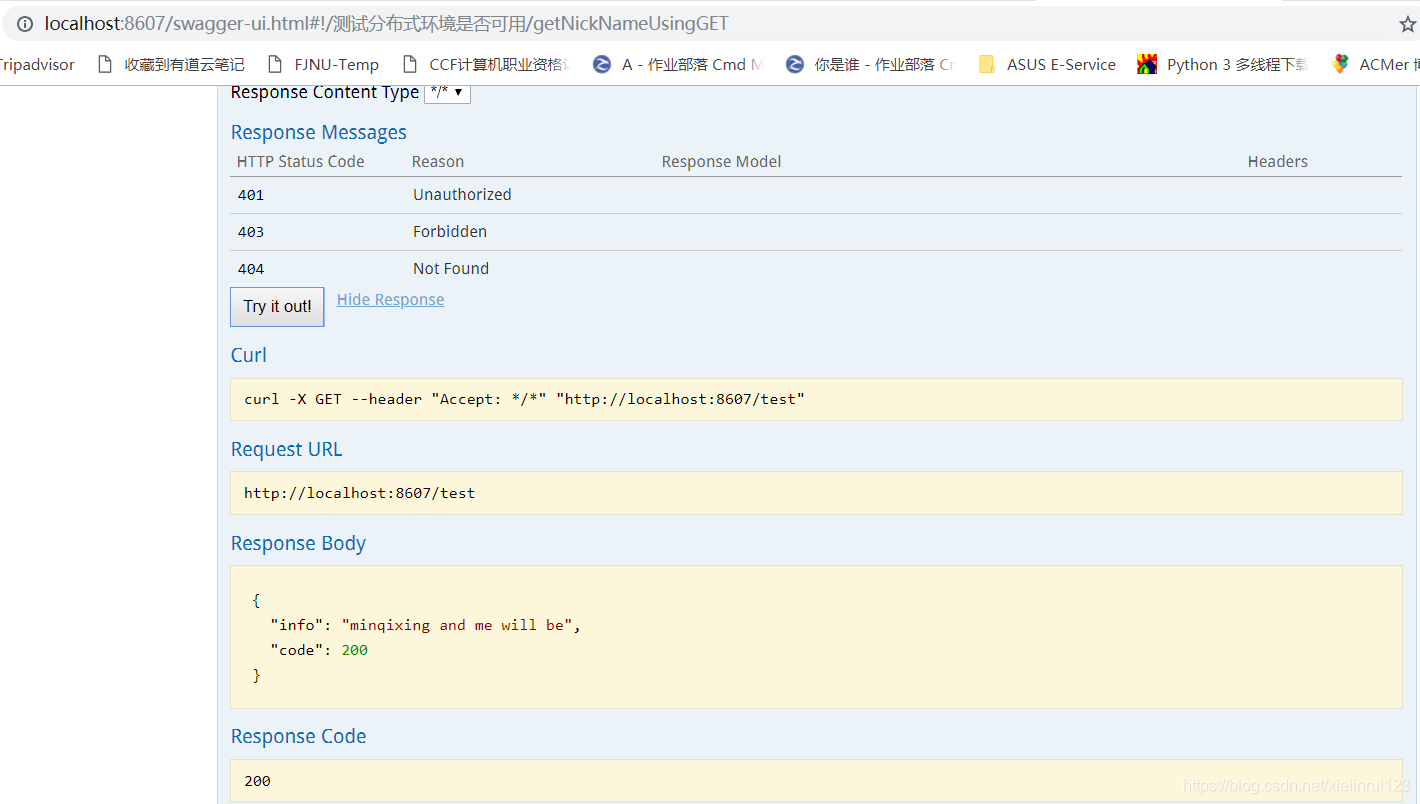Screen dimensions: 1420x804
Task: Bookmark this page with the star icon
Action: click(1408, 24)
